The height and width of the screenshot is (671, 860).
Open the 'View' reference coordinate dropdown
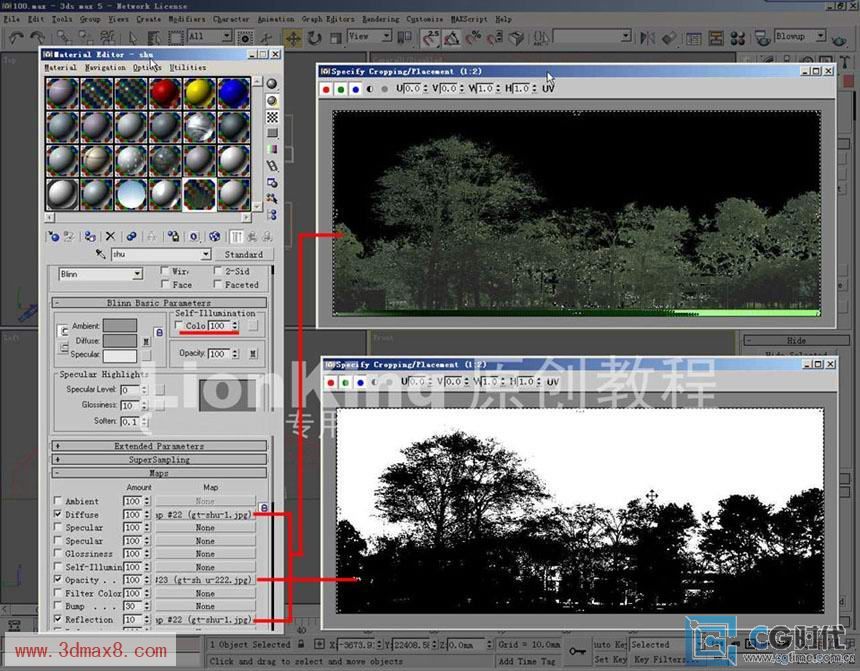pos(386,37)
